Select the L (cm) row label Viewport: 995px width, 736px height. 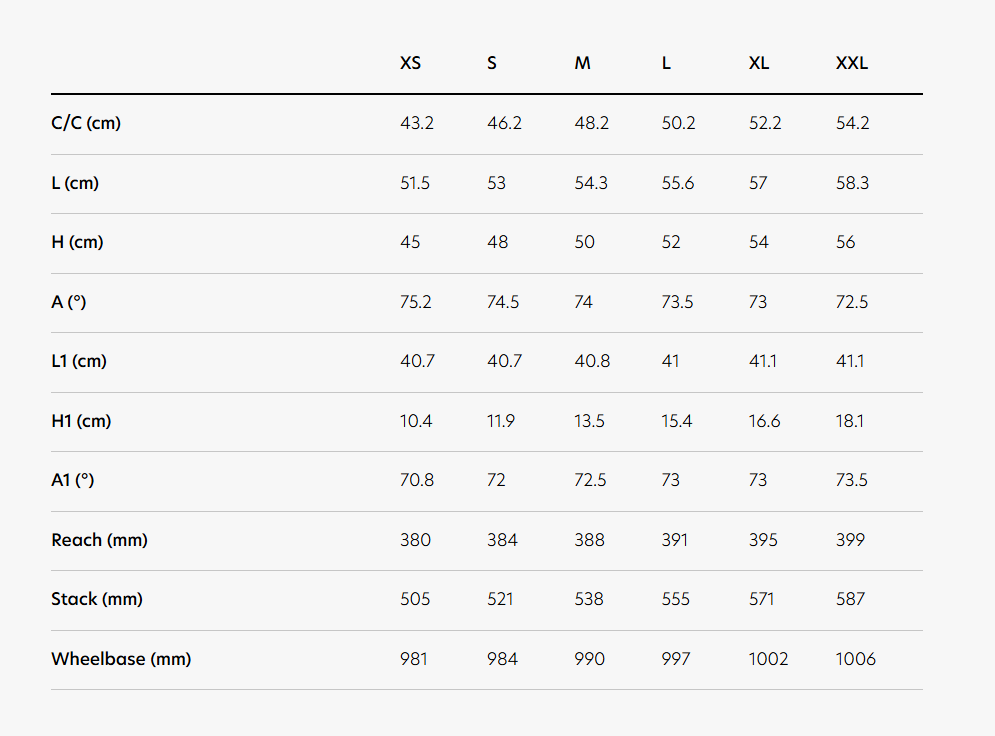(x=75, y=183)
